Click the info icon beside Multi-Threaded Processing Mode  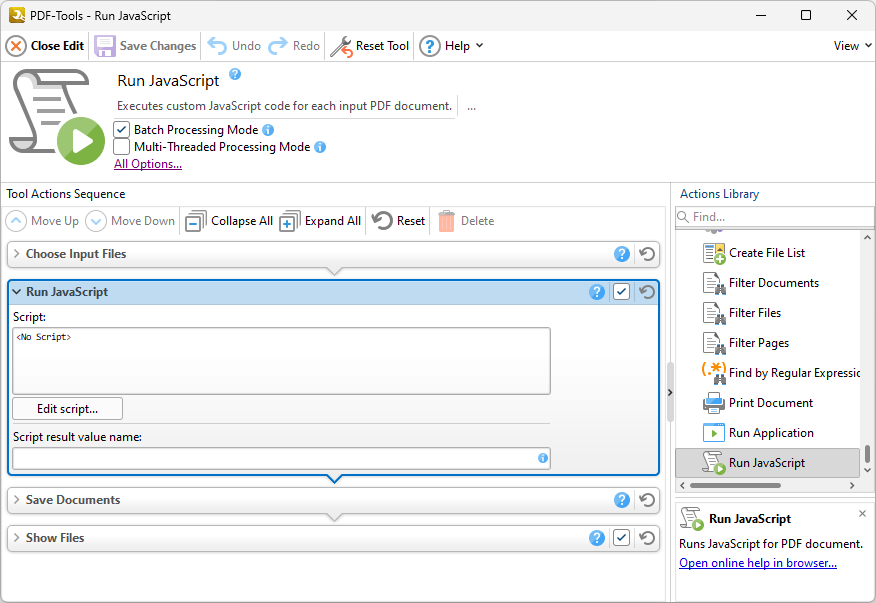tap(320, 147)
